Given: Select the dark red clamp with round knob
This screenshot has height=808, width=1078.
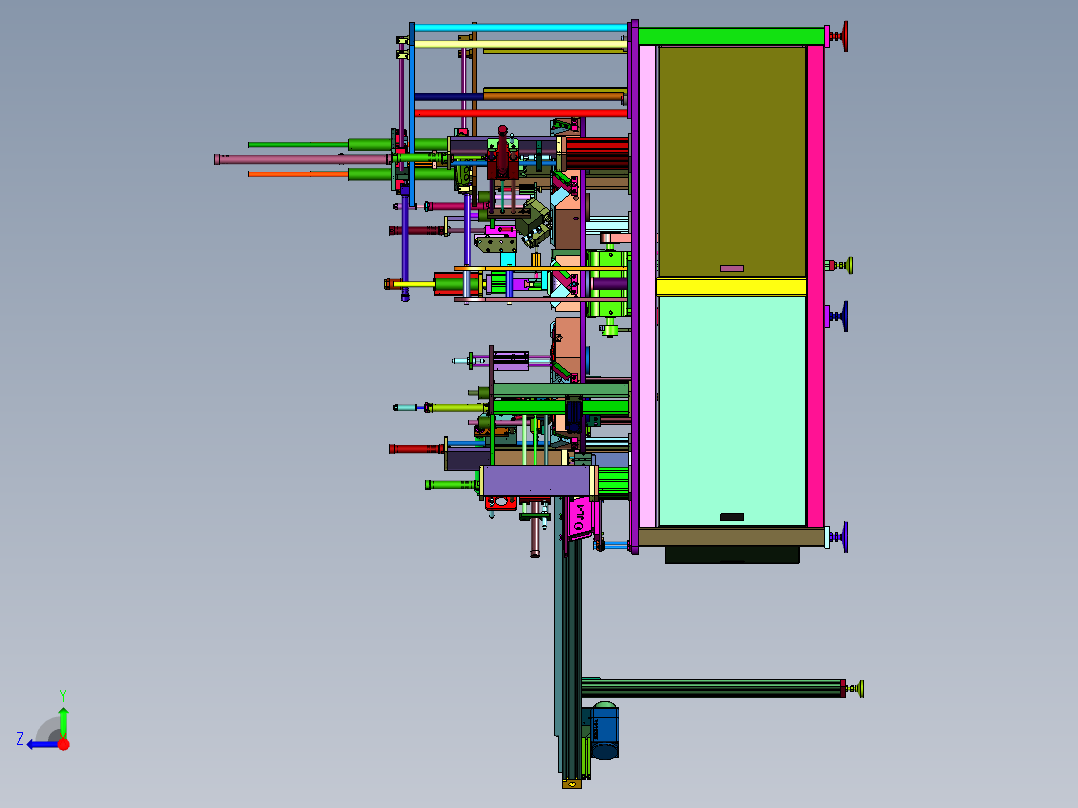Looking at the screenshot, I should pyautogui.click(x=503, y=155).
